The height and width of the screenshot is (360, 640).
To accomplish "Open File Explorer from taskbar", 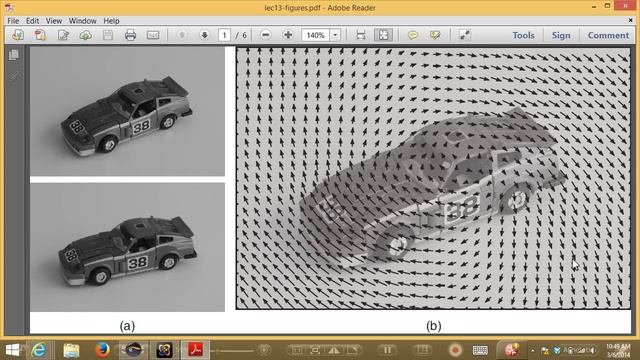I will pyautogui.click(x=71, y=350).
